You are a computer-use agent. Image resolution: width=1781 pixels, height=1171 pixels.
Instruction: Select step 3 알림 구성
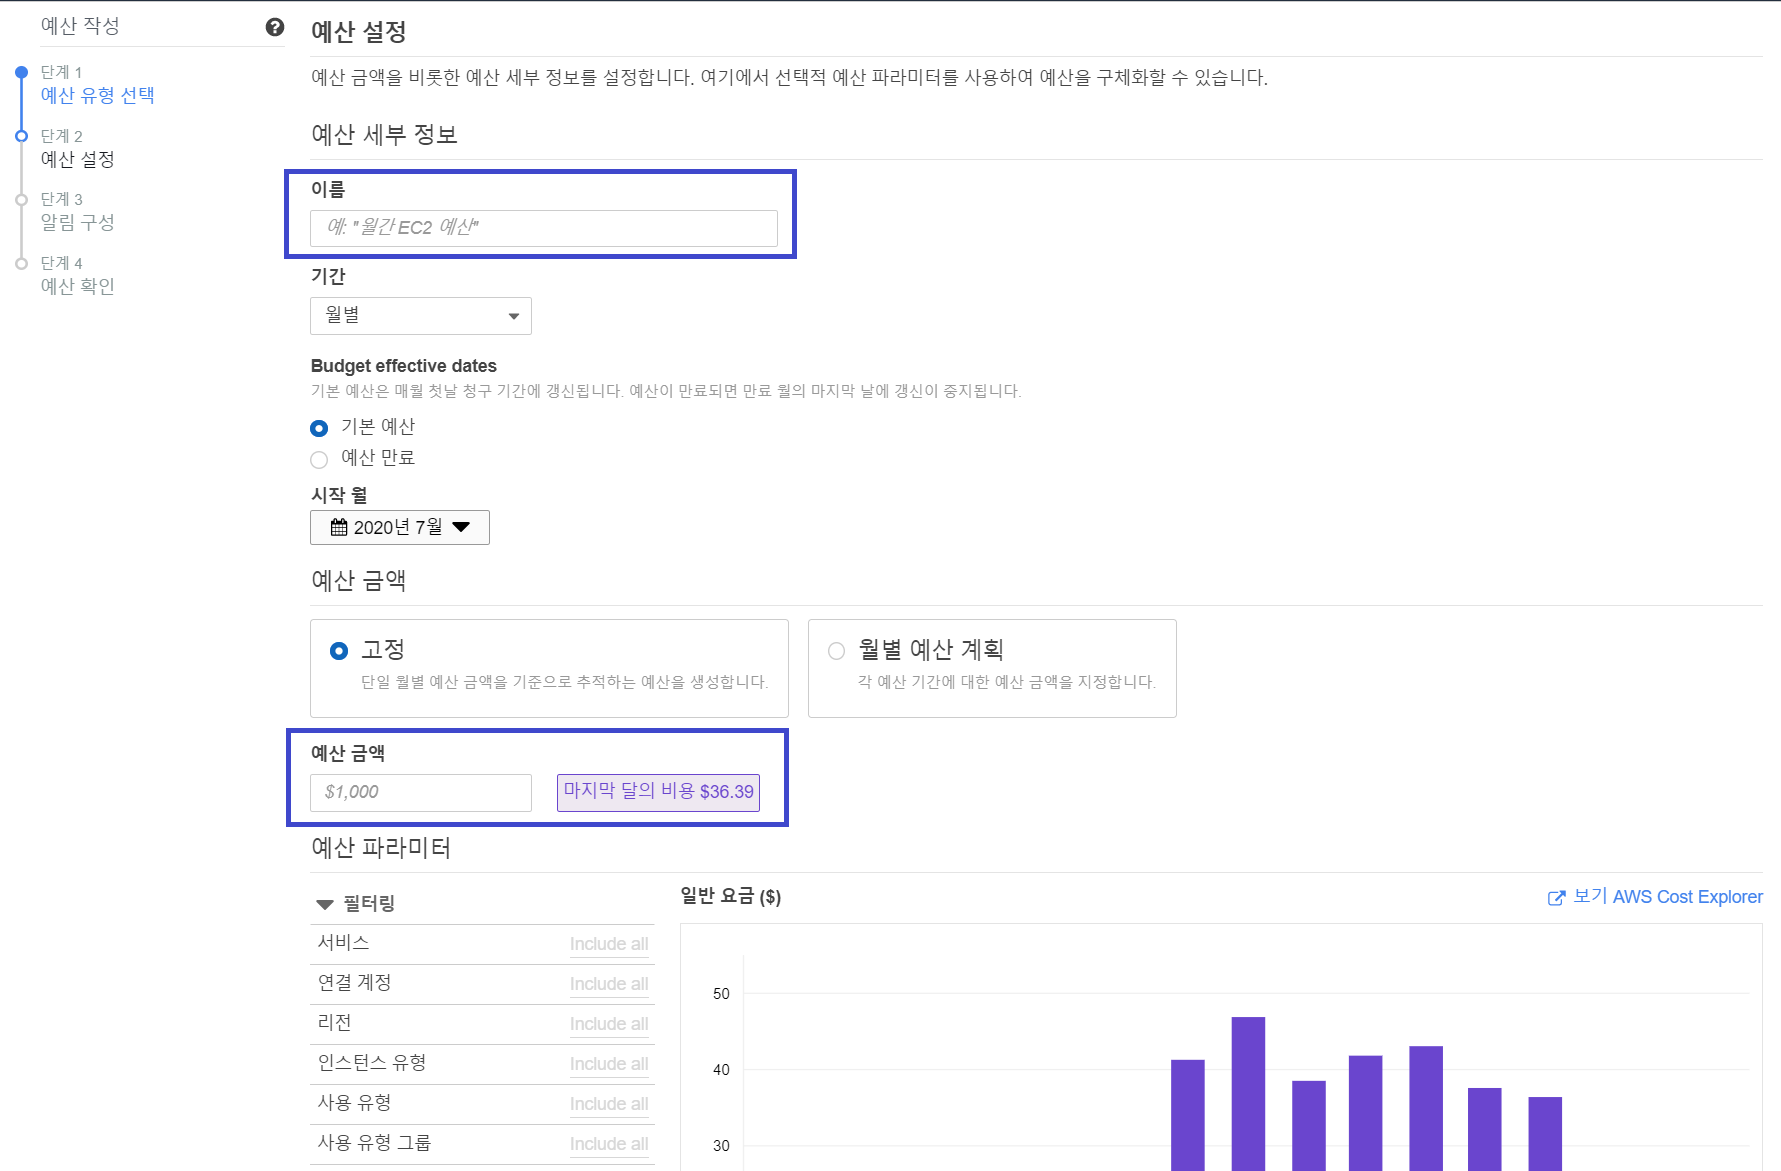[x=77, y=222]
